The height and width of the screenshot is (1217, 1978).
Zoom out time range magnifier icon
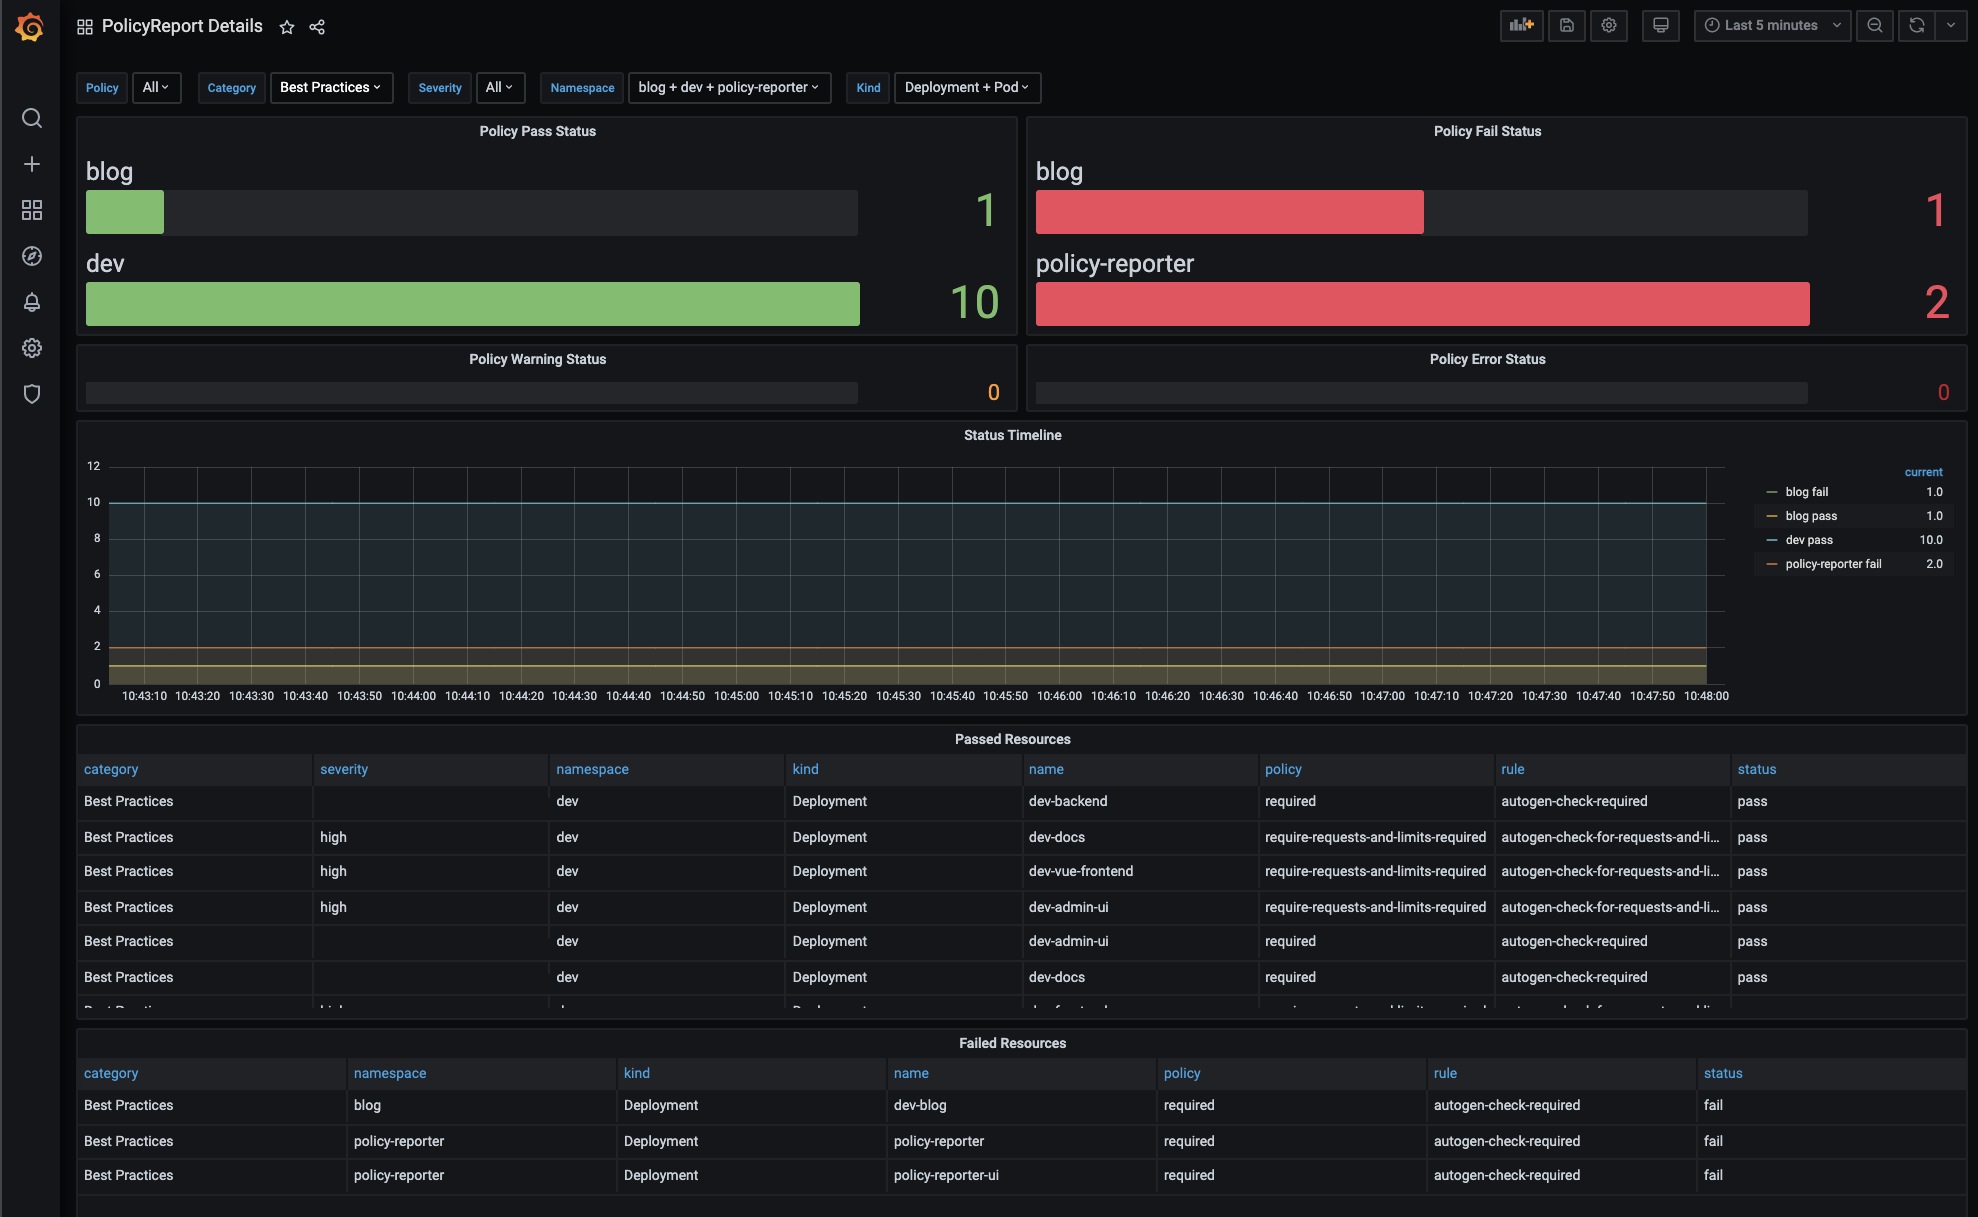(1875, 26)
